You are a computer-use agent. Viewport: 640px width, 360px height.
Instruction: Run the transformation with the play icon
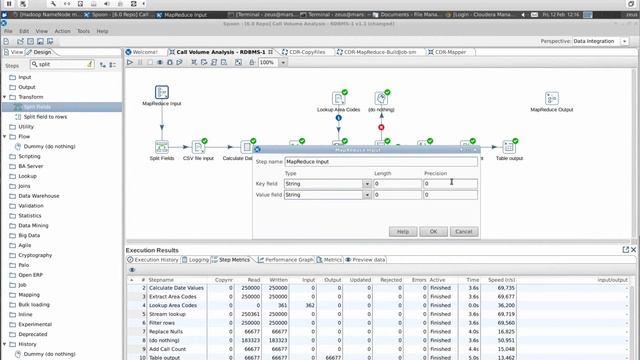[130, 62]
